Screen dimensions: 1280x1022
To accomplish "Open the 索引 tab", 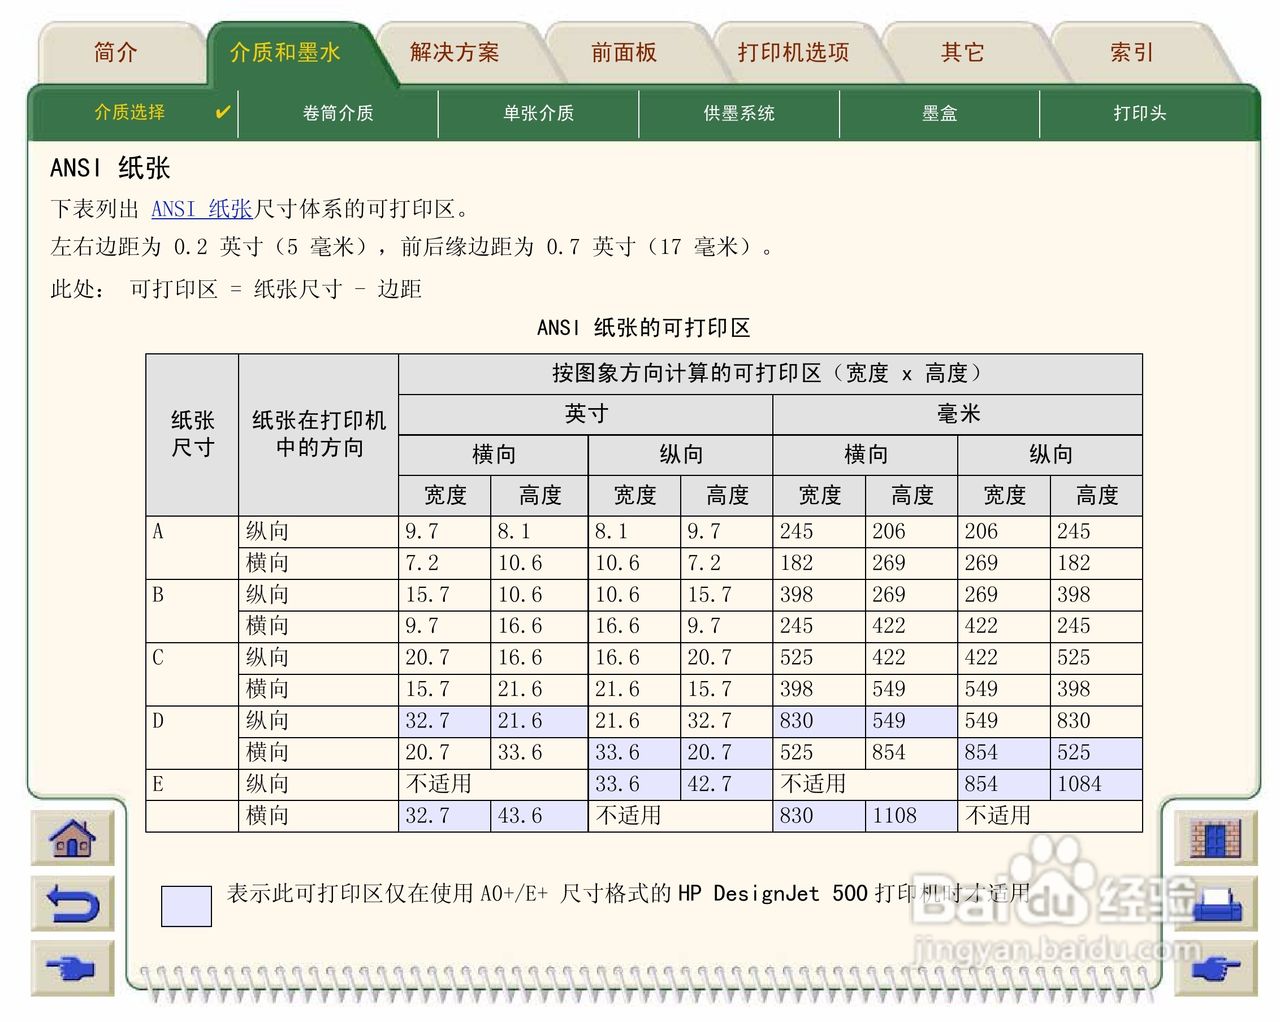I will pos(1132,53).
